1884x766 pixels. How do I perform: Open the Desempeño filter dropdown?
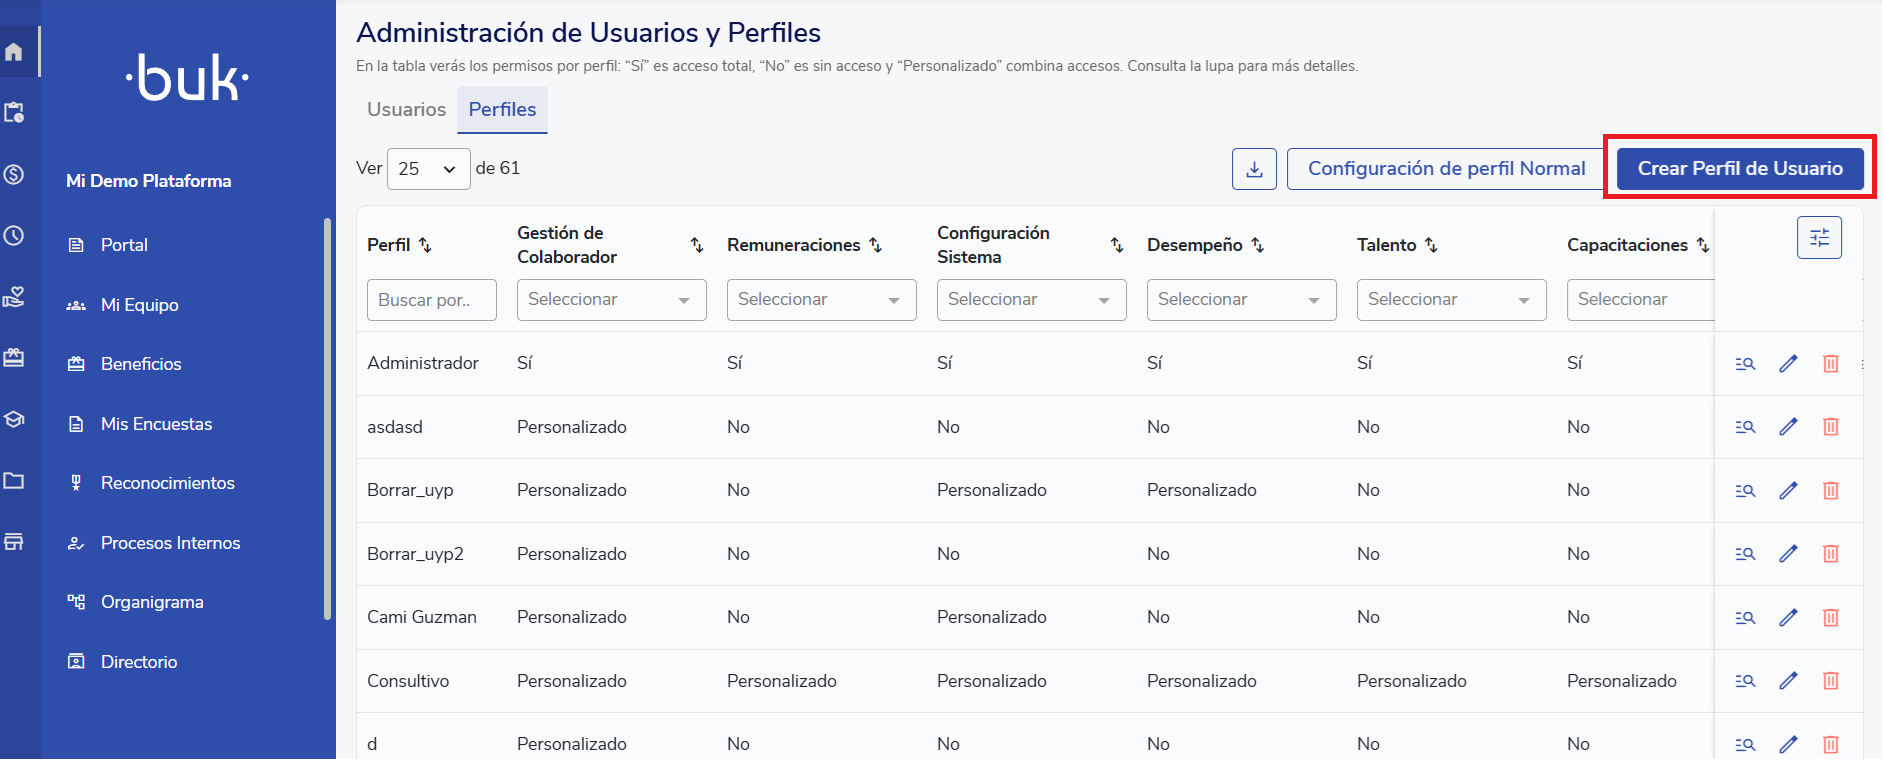[x=1241, y=300]
